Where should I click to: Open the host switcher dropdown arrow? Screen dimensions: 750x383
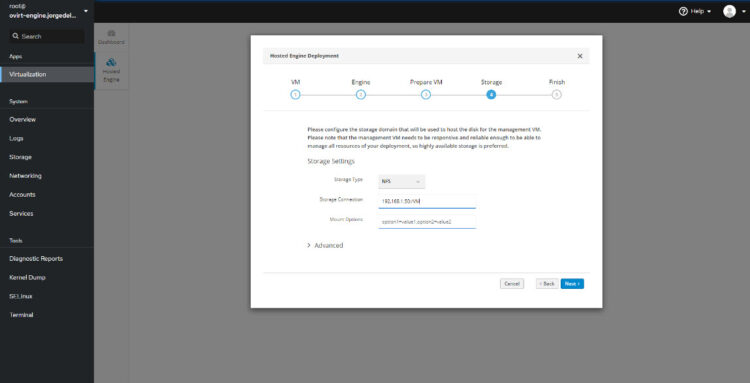[x=86, y=11]
